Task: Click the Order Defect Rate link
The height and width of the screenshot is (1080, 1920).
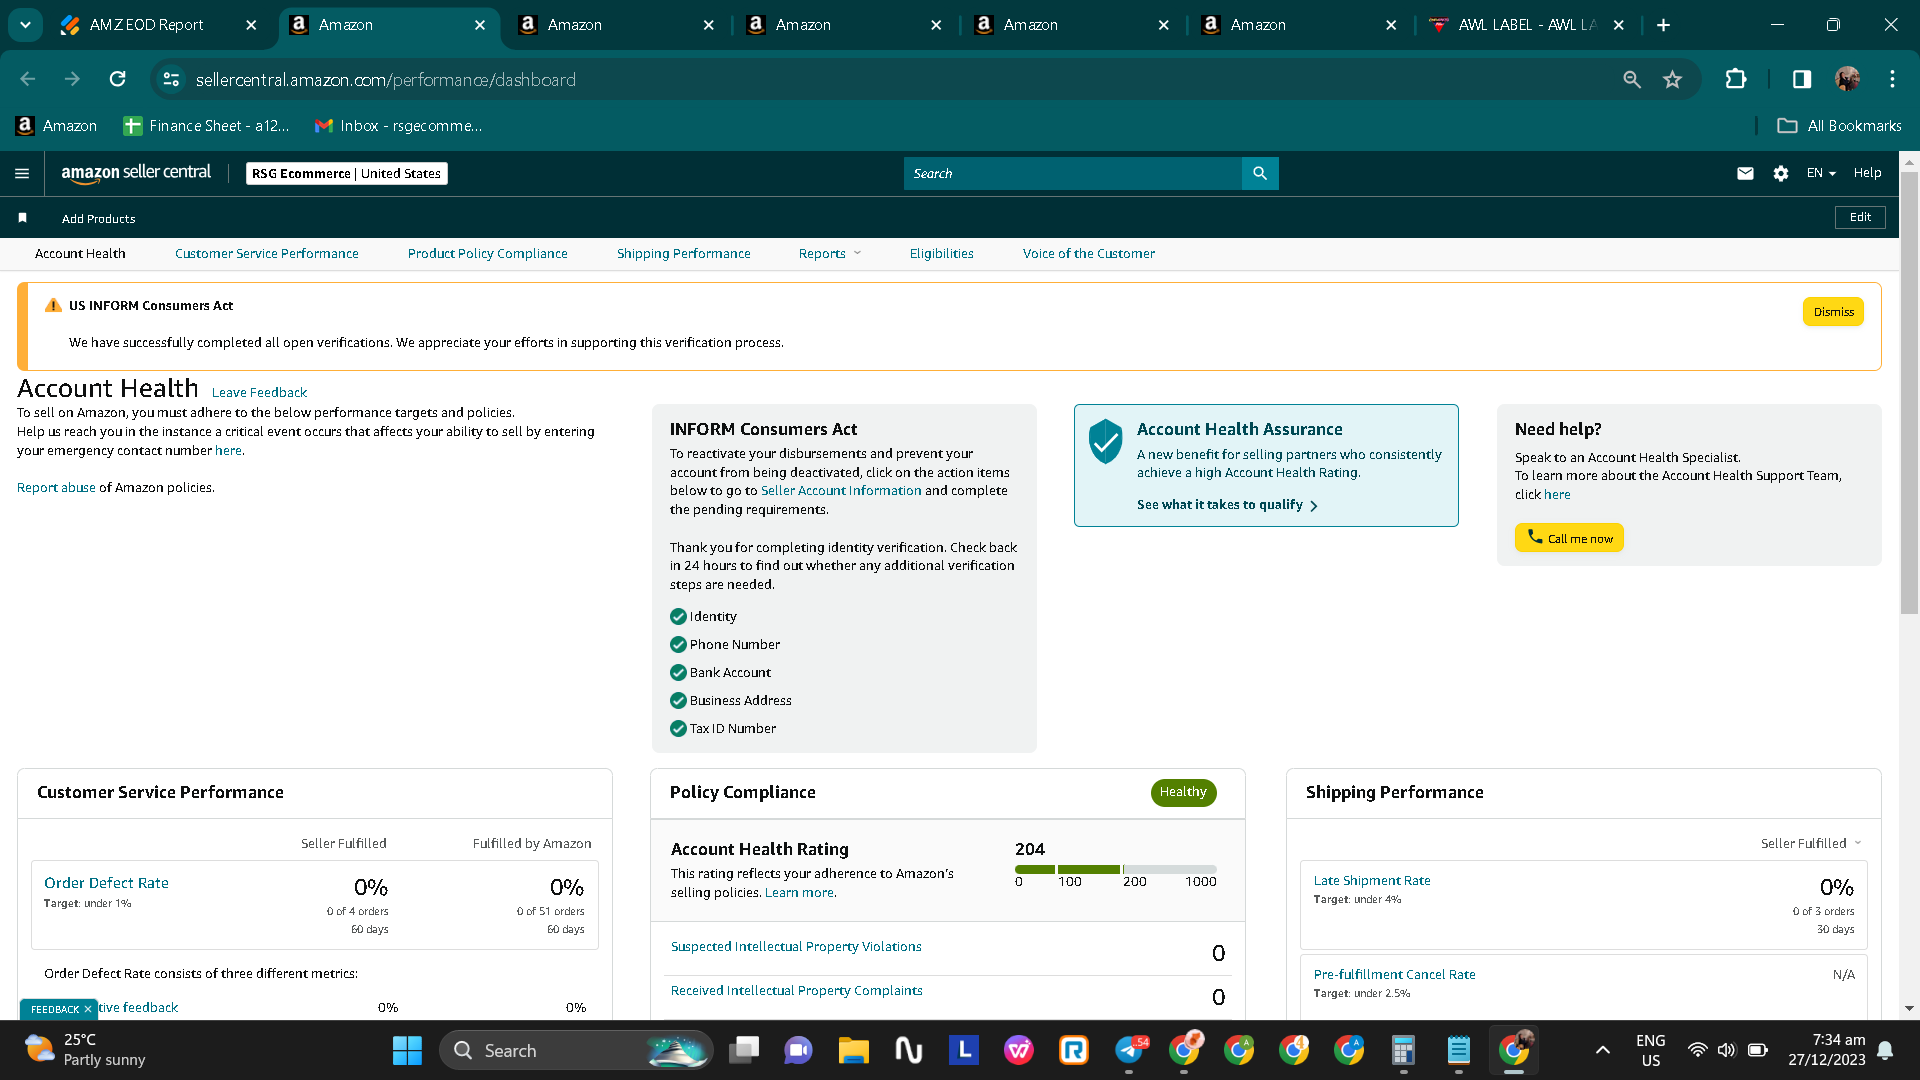Action: click(106, 883)
